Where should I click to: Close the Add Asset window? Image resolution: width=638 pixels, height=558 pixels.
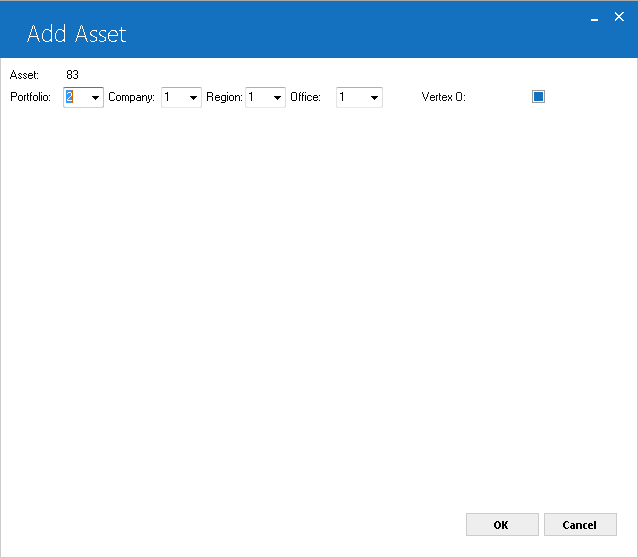619,17
